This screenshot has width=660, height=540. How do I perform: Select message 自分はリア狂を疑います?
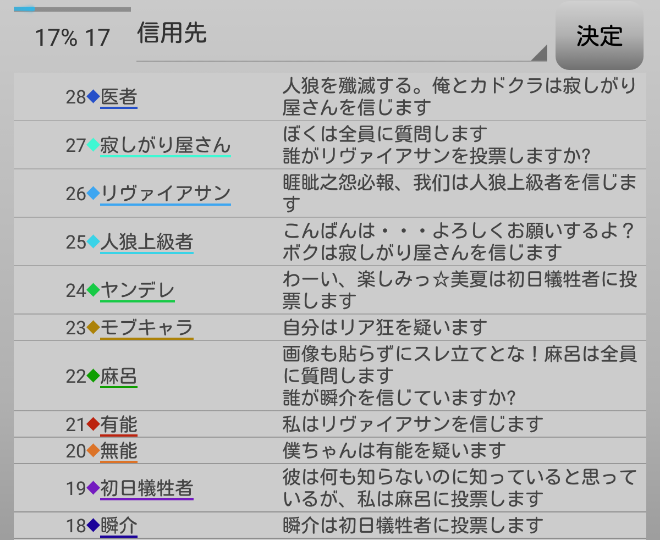click(385, 327)
